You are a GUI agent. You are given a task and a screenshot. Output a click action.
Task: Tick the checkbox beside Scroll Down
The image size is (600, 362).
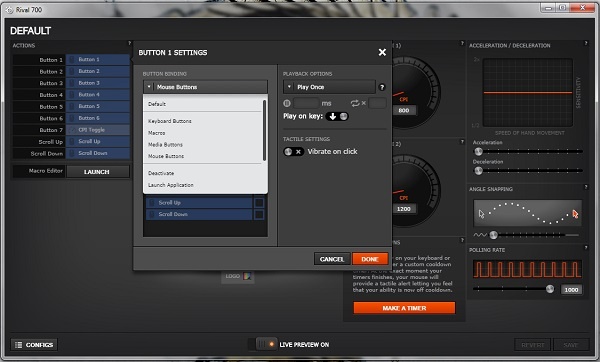click(259, 214)
